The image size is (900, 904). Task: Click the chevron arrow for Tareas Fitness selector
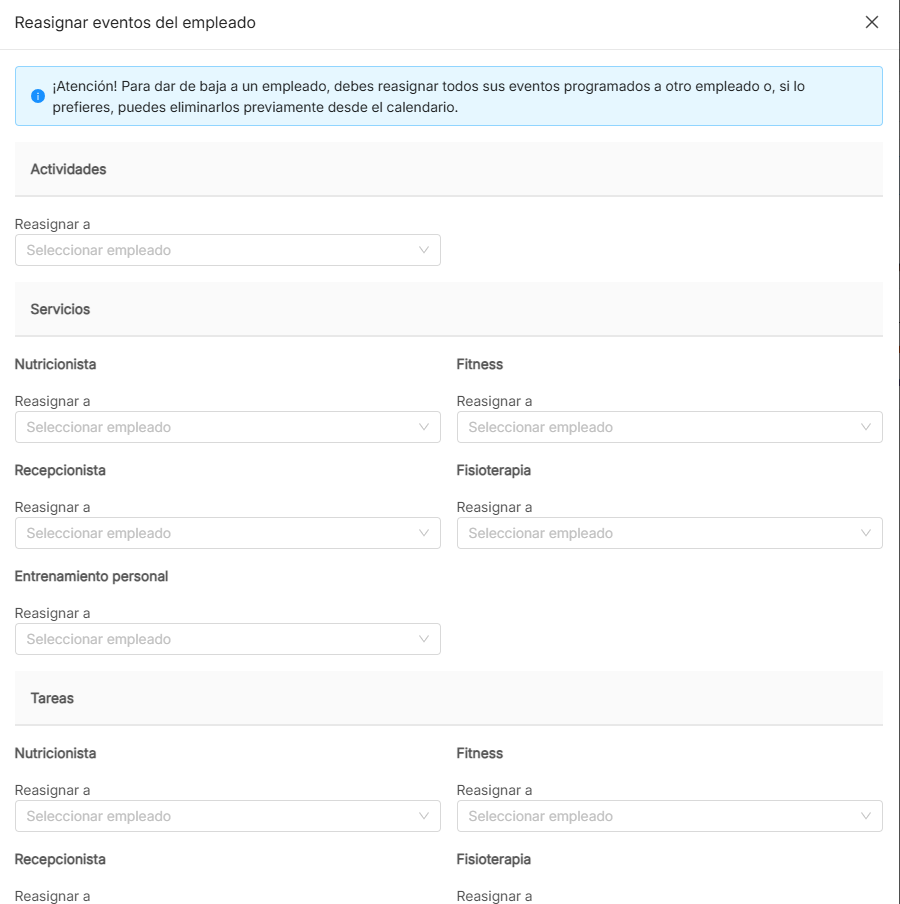866,816
